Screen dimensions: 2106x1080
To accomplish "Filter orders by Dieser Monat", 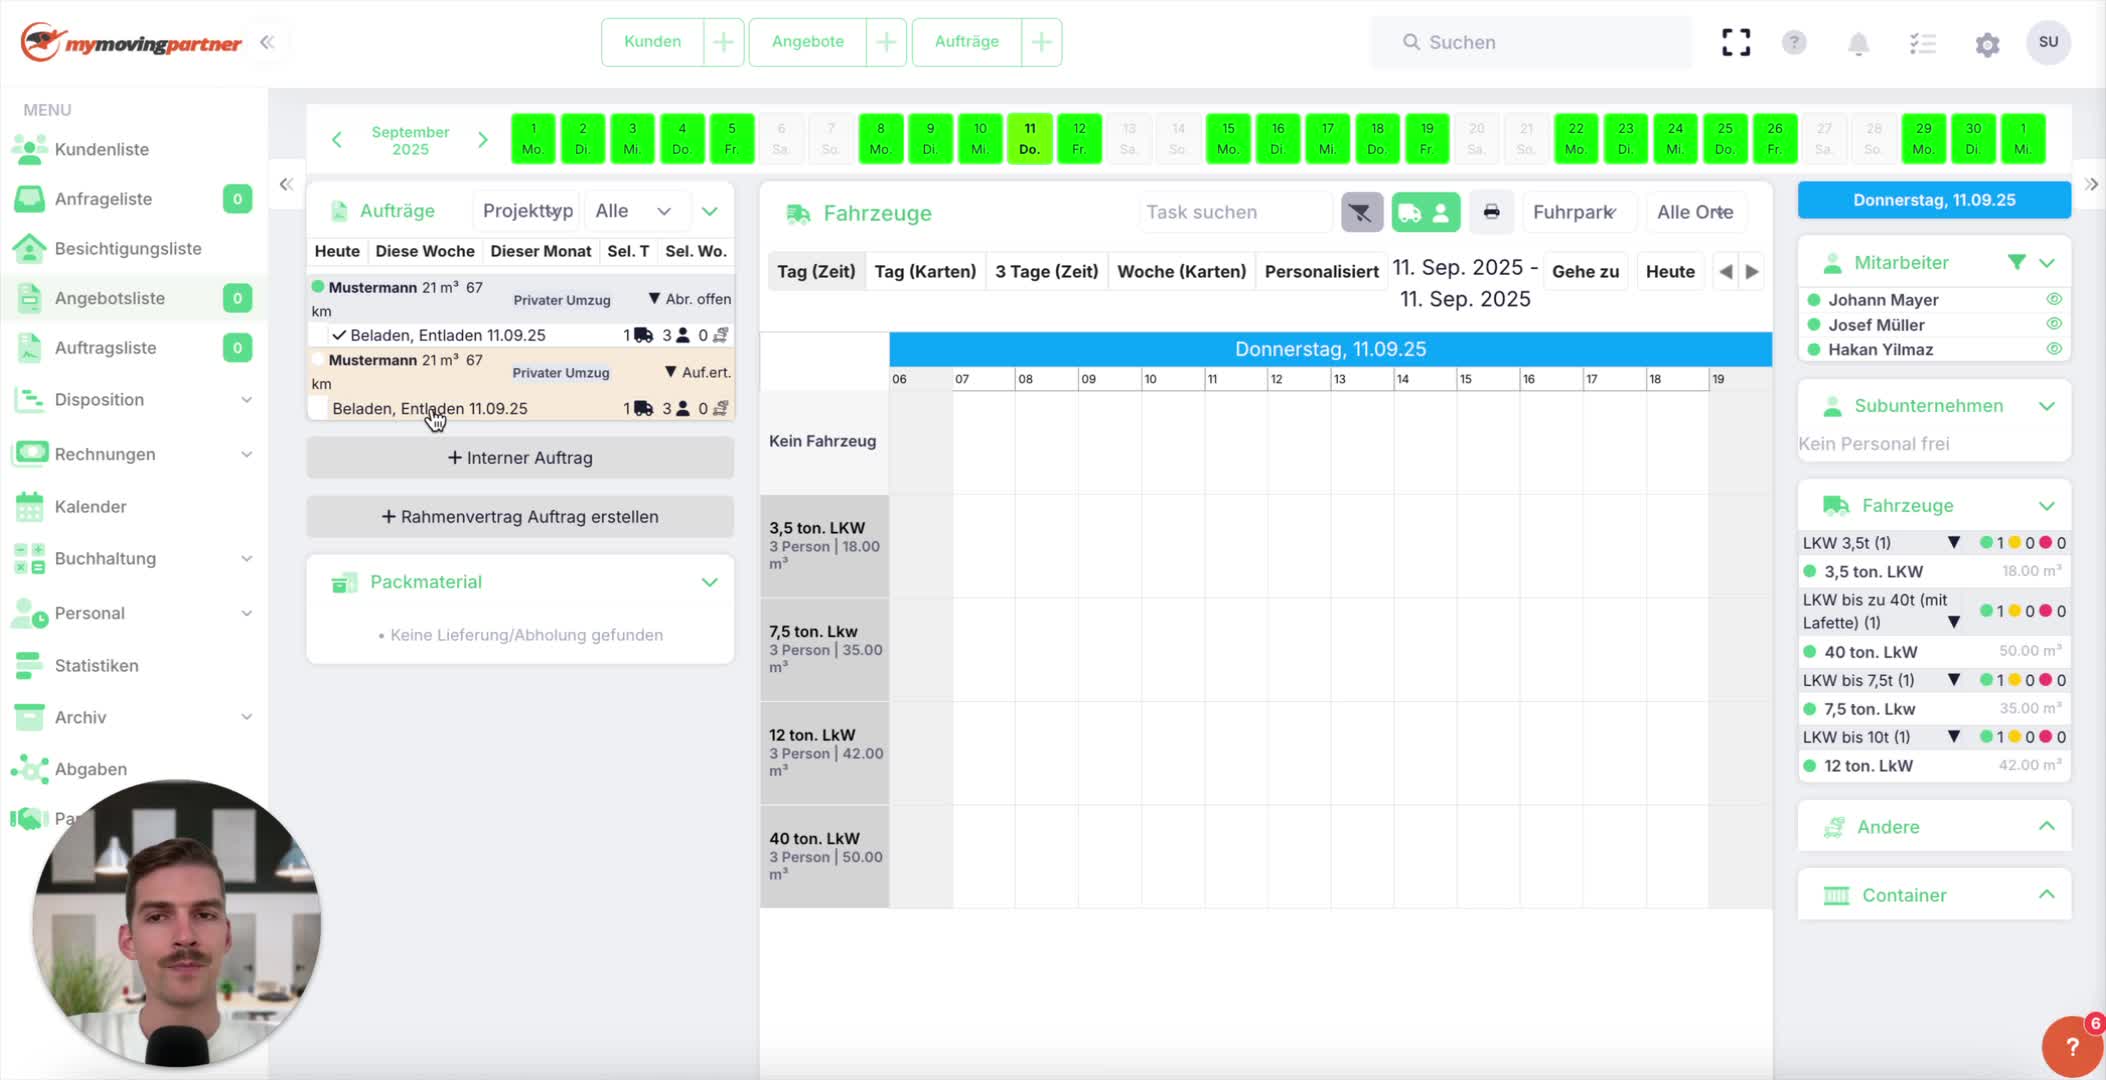I will (x=541, y=251).
